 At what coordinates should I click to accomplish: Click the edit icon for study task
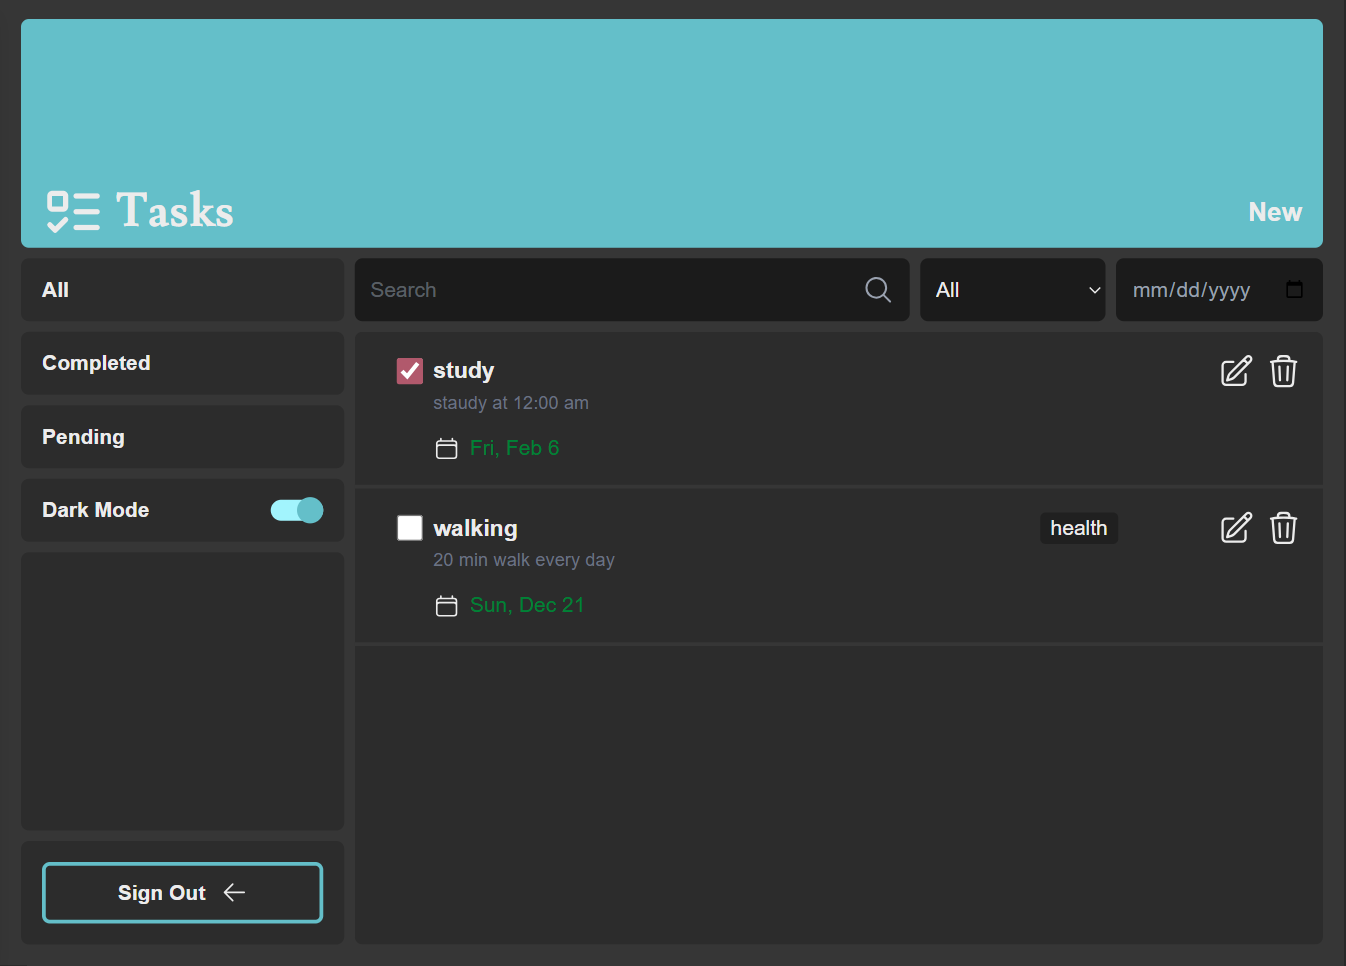click(1236, 371)
